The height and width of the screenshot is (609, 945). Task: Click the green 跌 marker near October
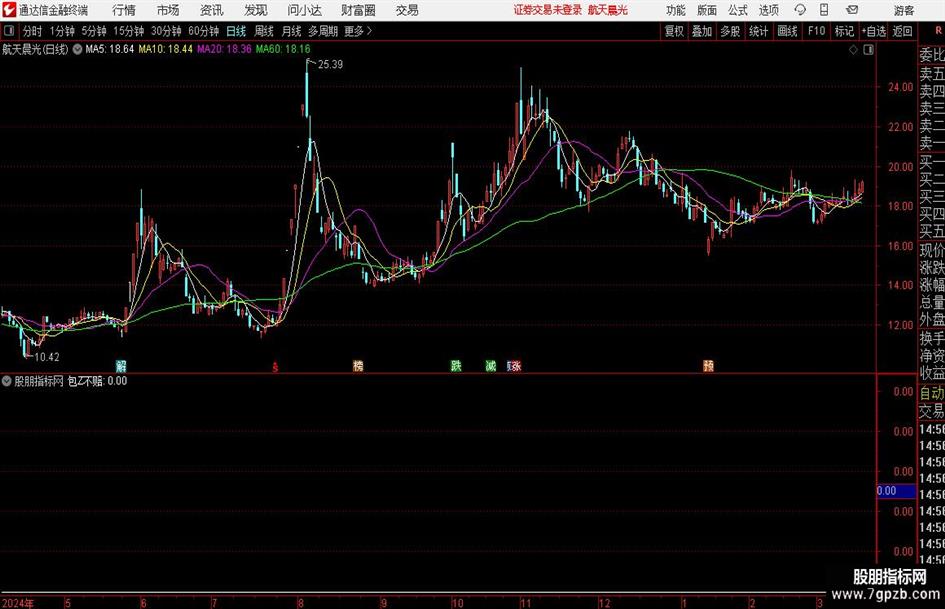click(x=456, y=365)
